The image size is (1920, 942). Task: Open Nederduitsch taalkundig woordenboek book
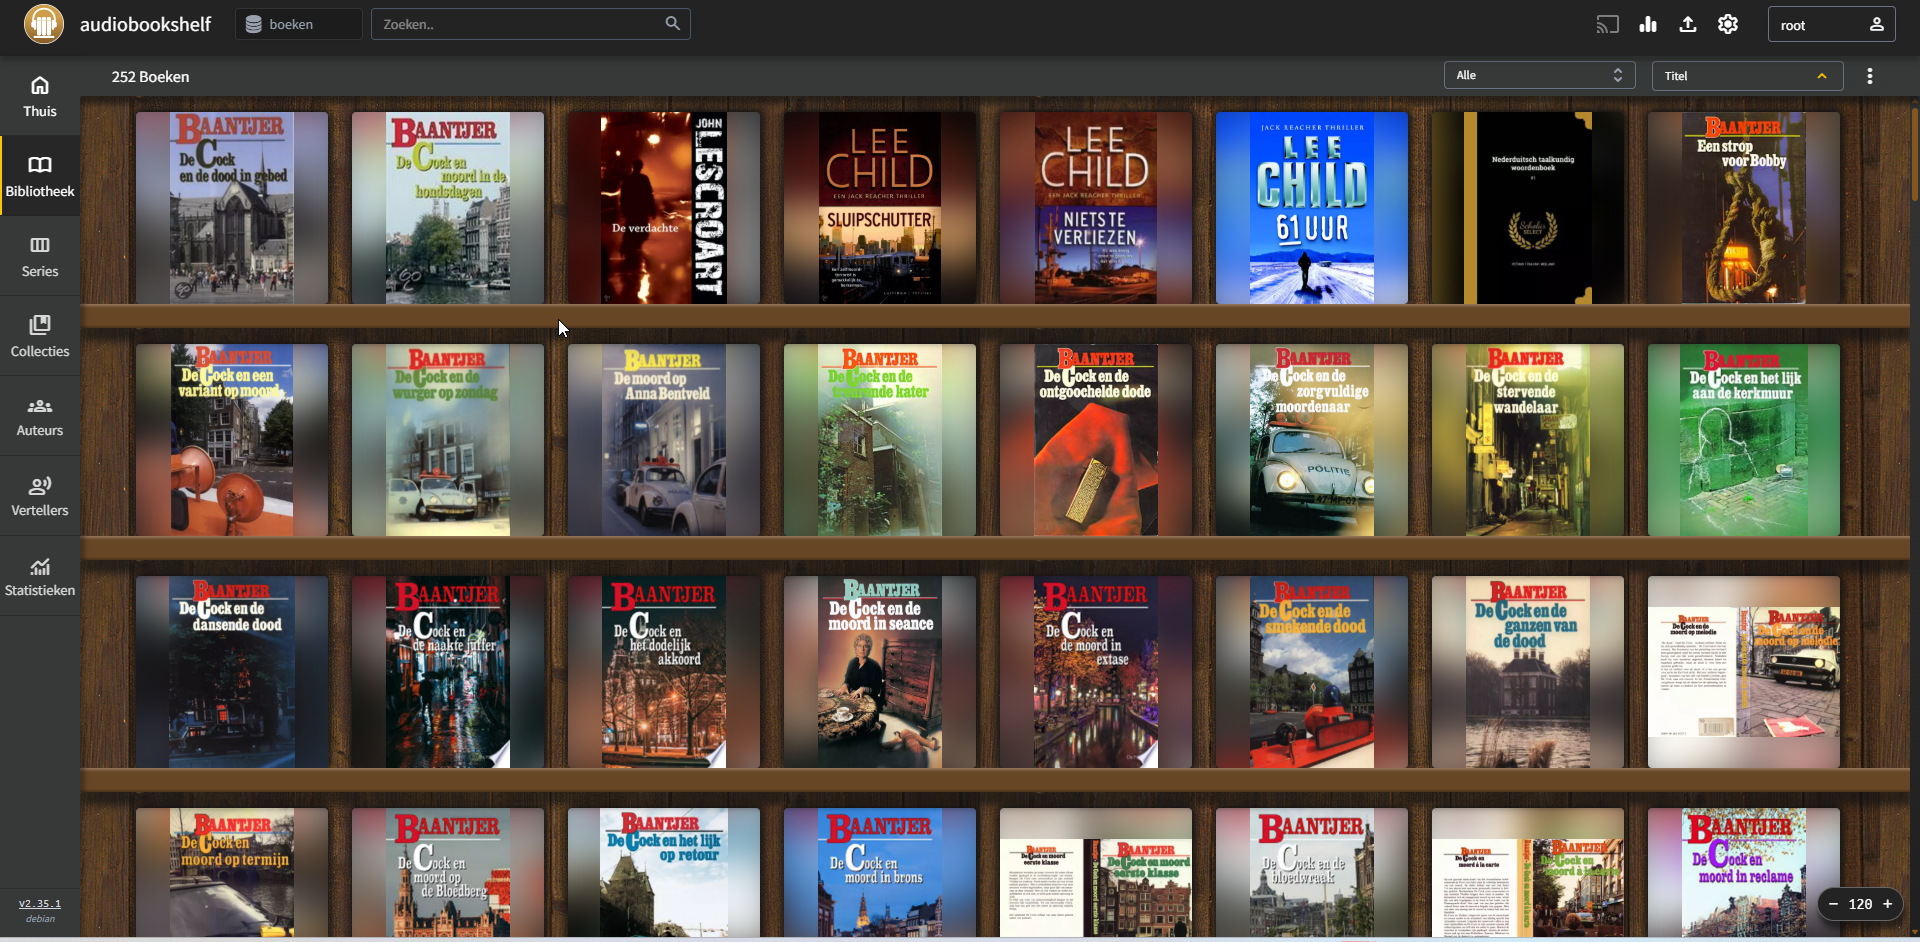click(1528, 208)
